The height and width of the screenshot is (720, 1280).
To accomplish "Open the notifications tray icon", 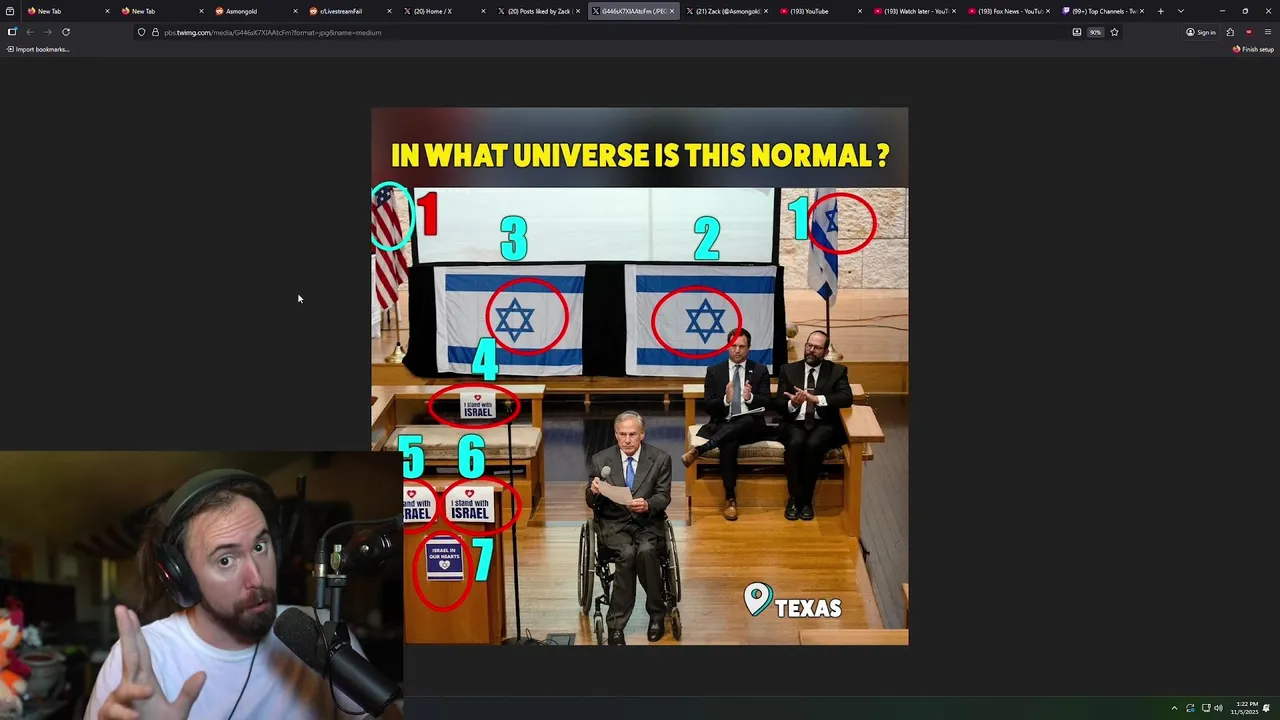I will [1268, 708].
